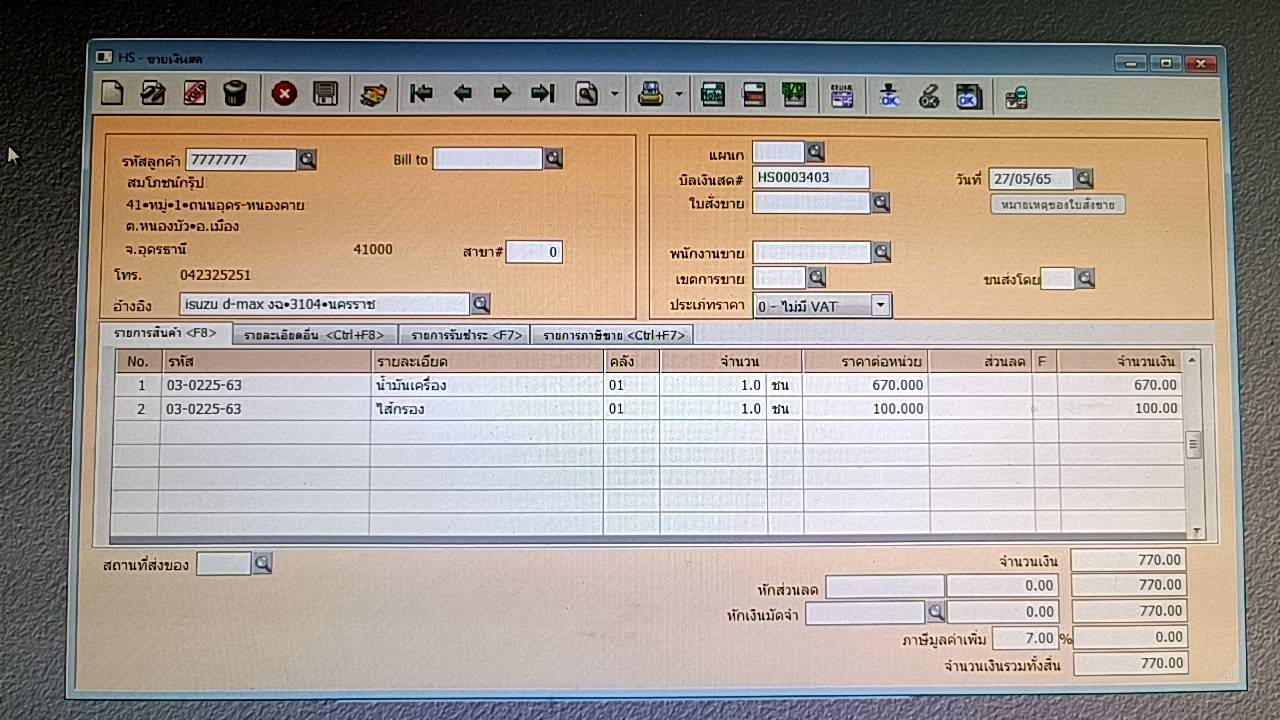Open the dropdown arrow beside printer icon
The image size is (1280, 720).
pos(679,96)
